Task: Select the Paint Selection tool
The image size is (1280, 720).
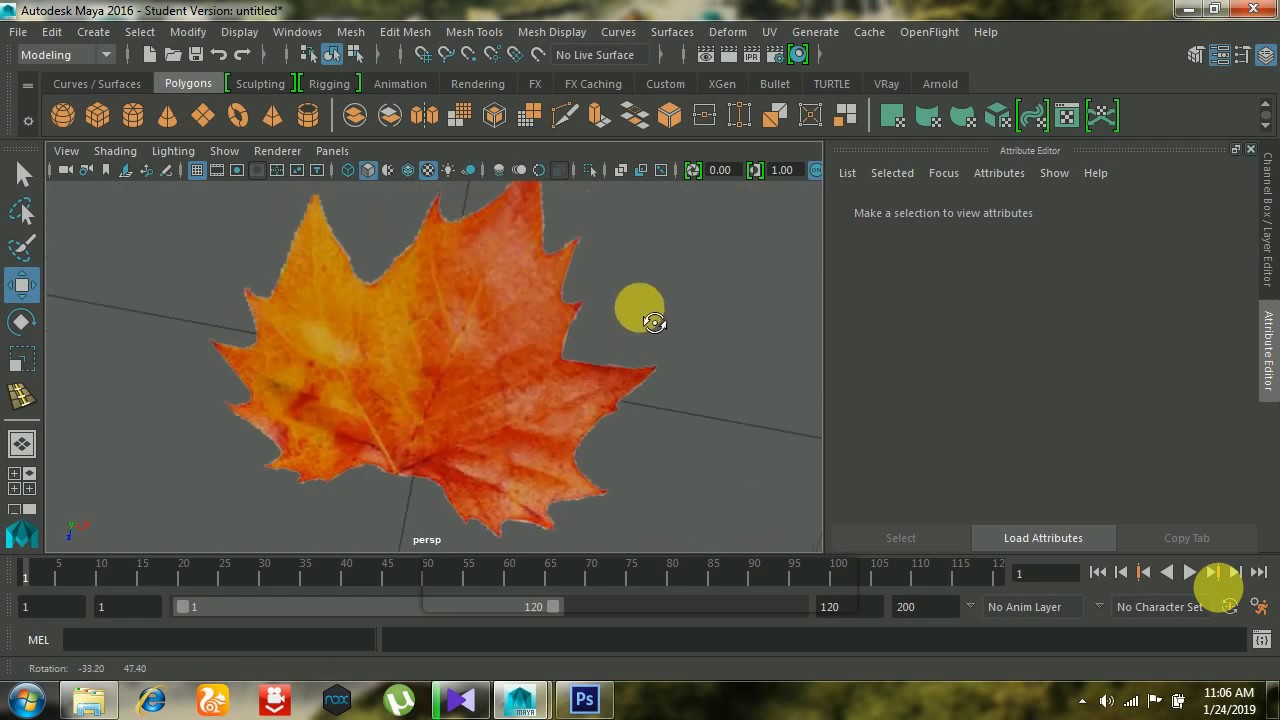Action: click(22, 248)
